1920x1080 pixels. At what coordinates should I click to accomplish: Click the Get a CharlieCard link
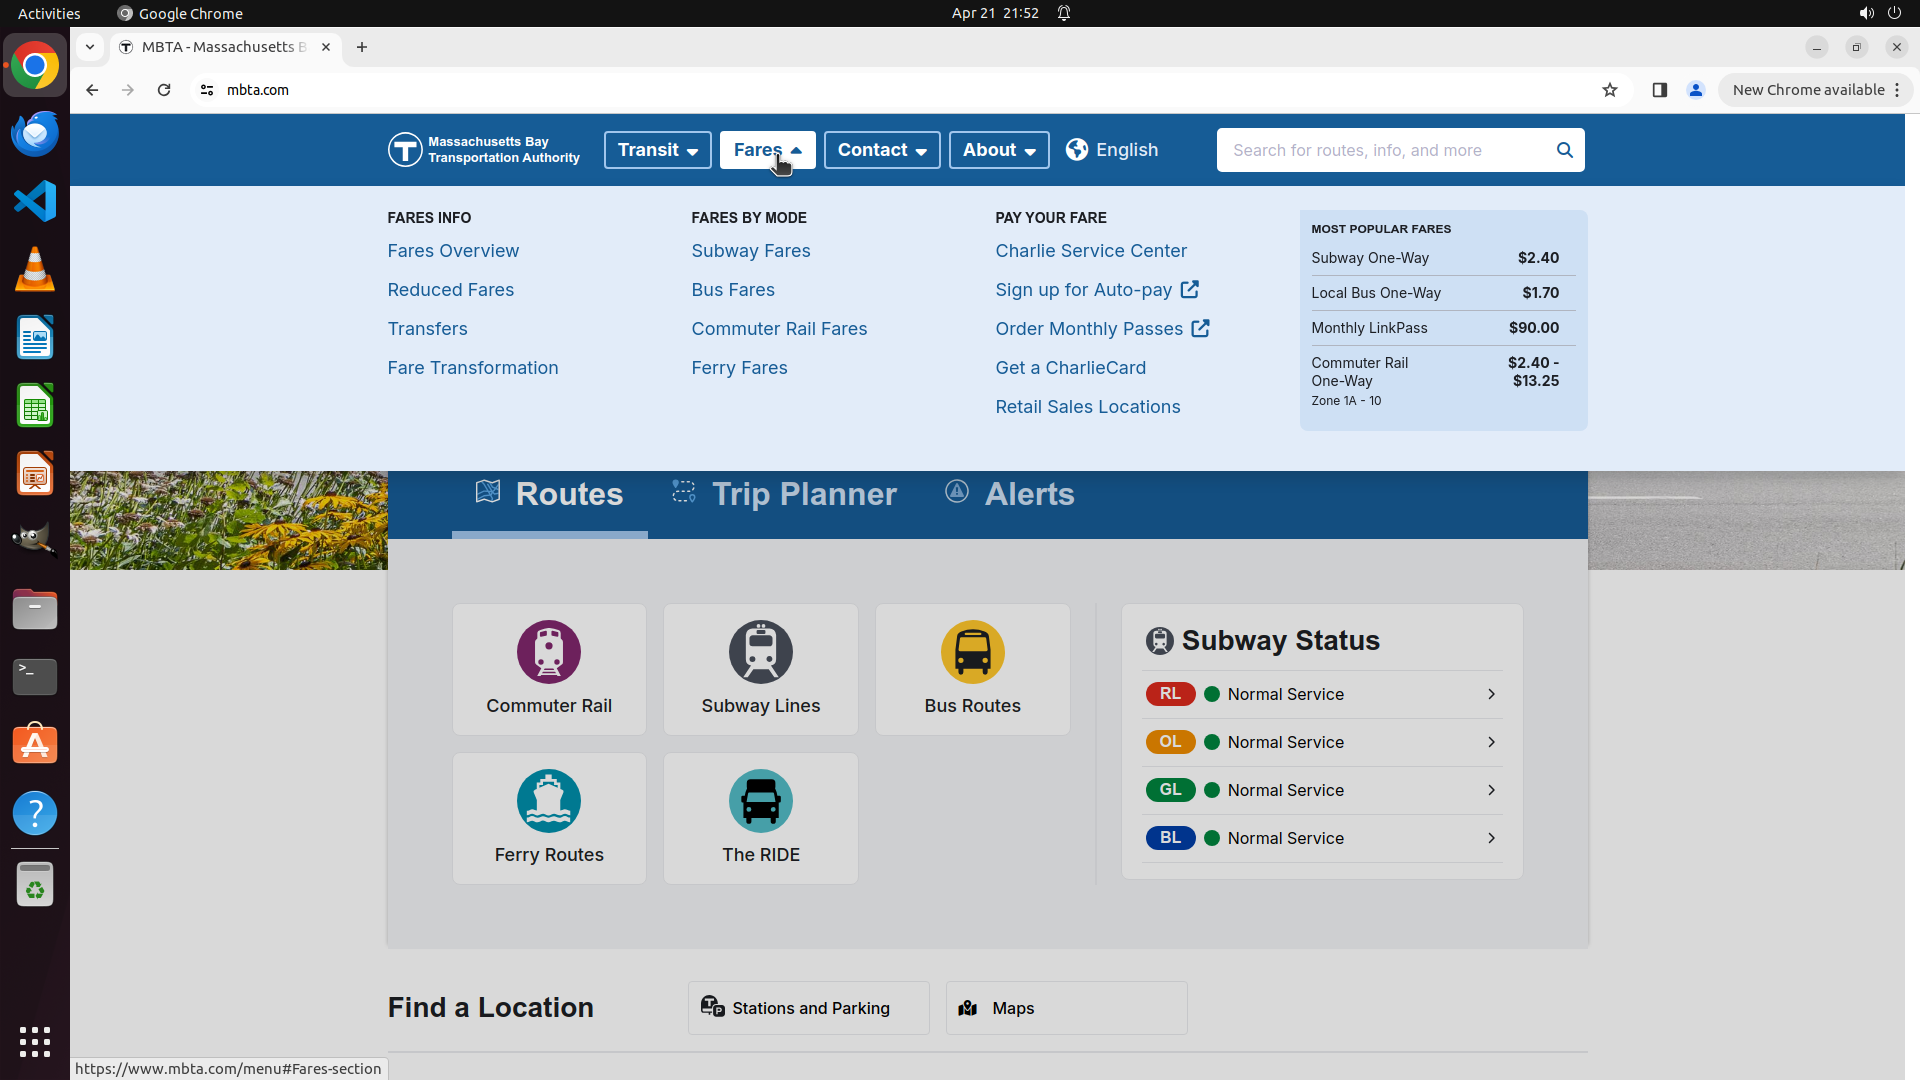click(1070, 368)
